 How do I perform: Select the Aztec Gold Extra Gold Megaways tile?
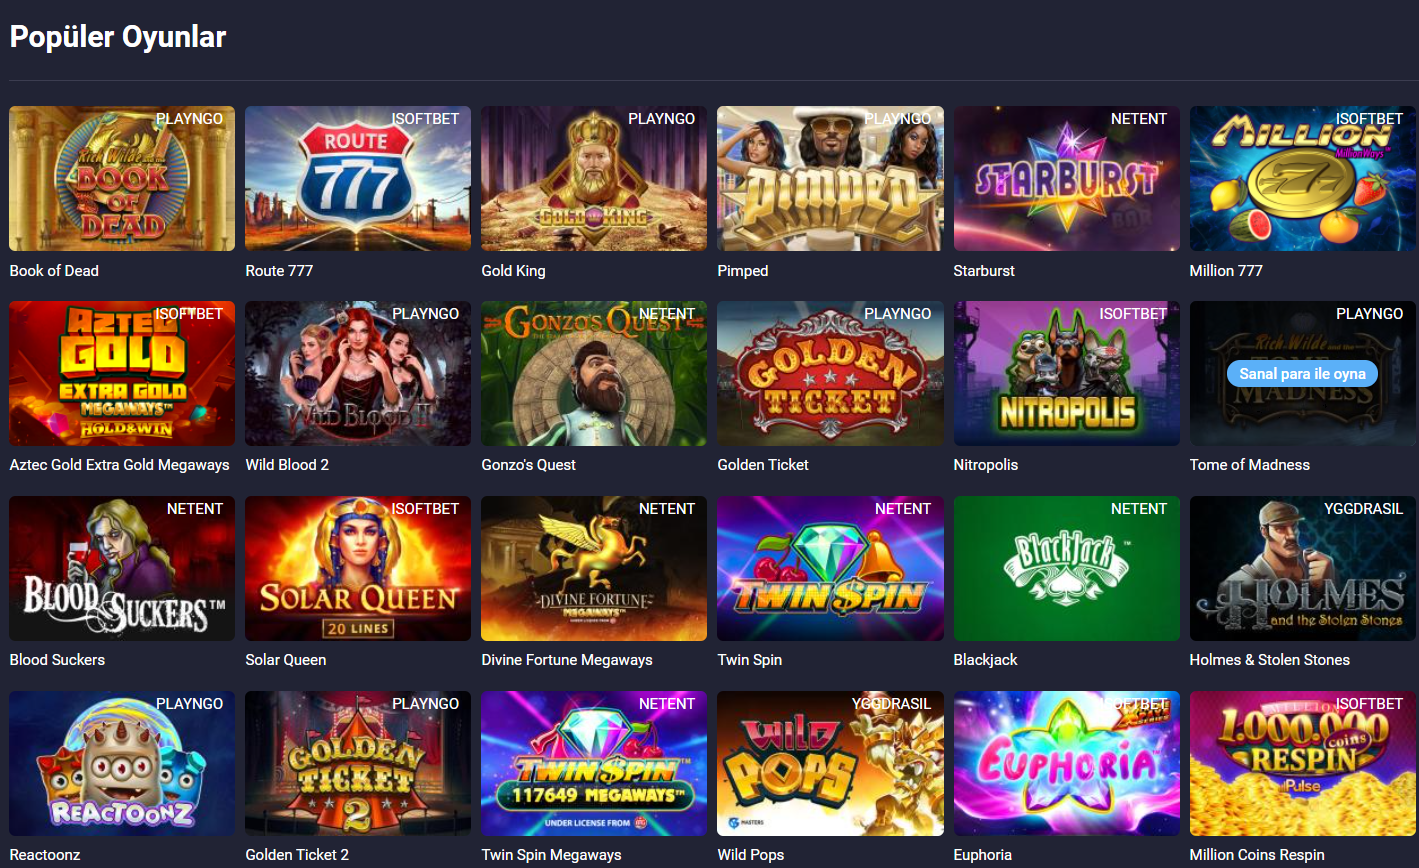click(x=122, y=373)
